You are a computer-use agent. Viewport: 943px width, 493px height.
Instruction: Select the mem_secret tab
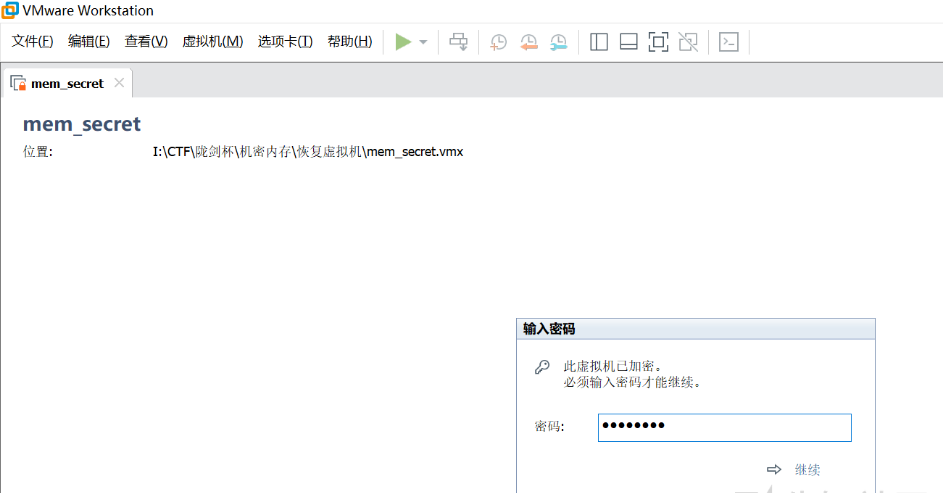coord(67,84)
